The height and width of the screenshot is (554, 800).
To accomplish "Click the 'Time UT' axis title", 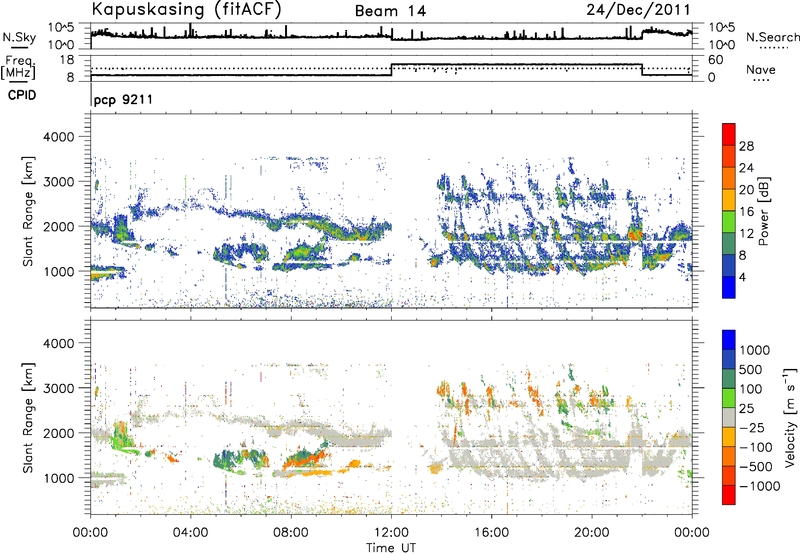I will pyautogui.click(x=391, y=548).
